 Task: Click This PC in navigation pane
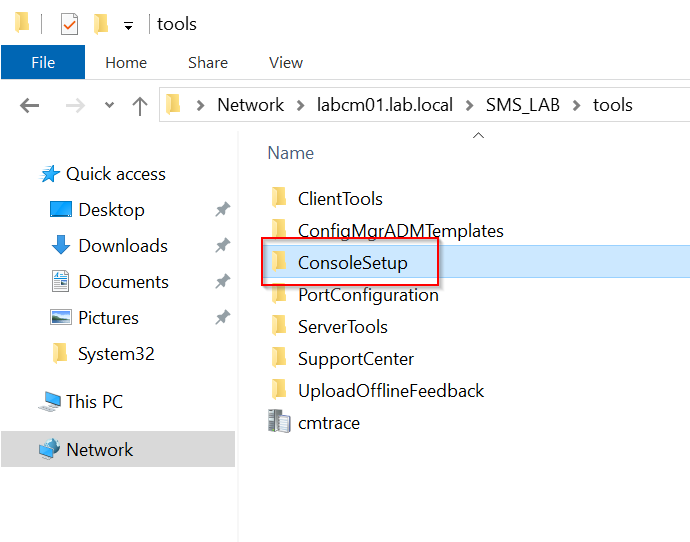click(x=94, y=402)
